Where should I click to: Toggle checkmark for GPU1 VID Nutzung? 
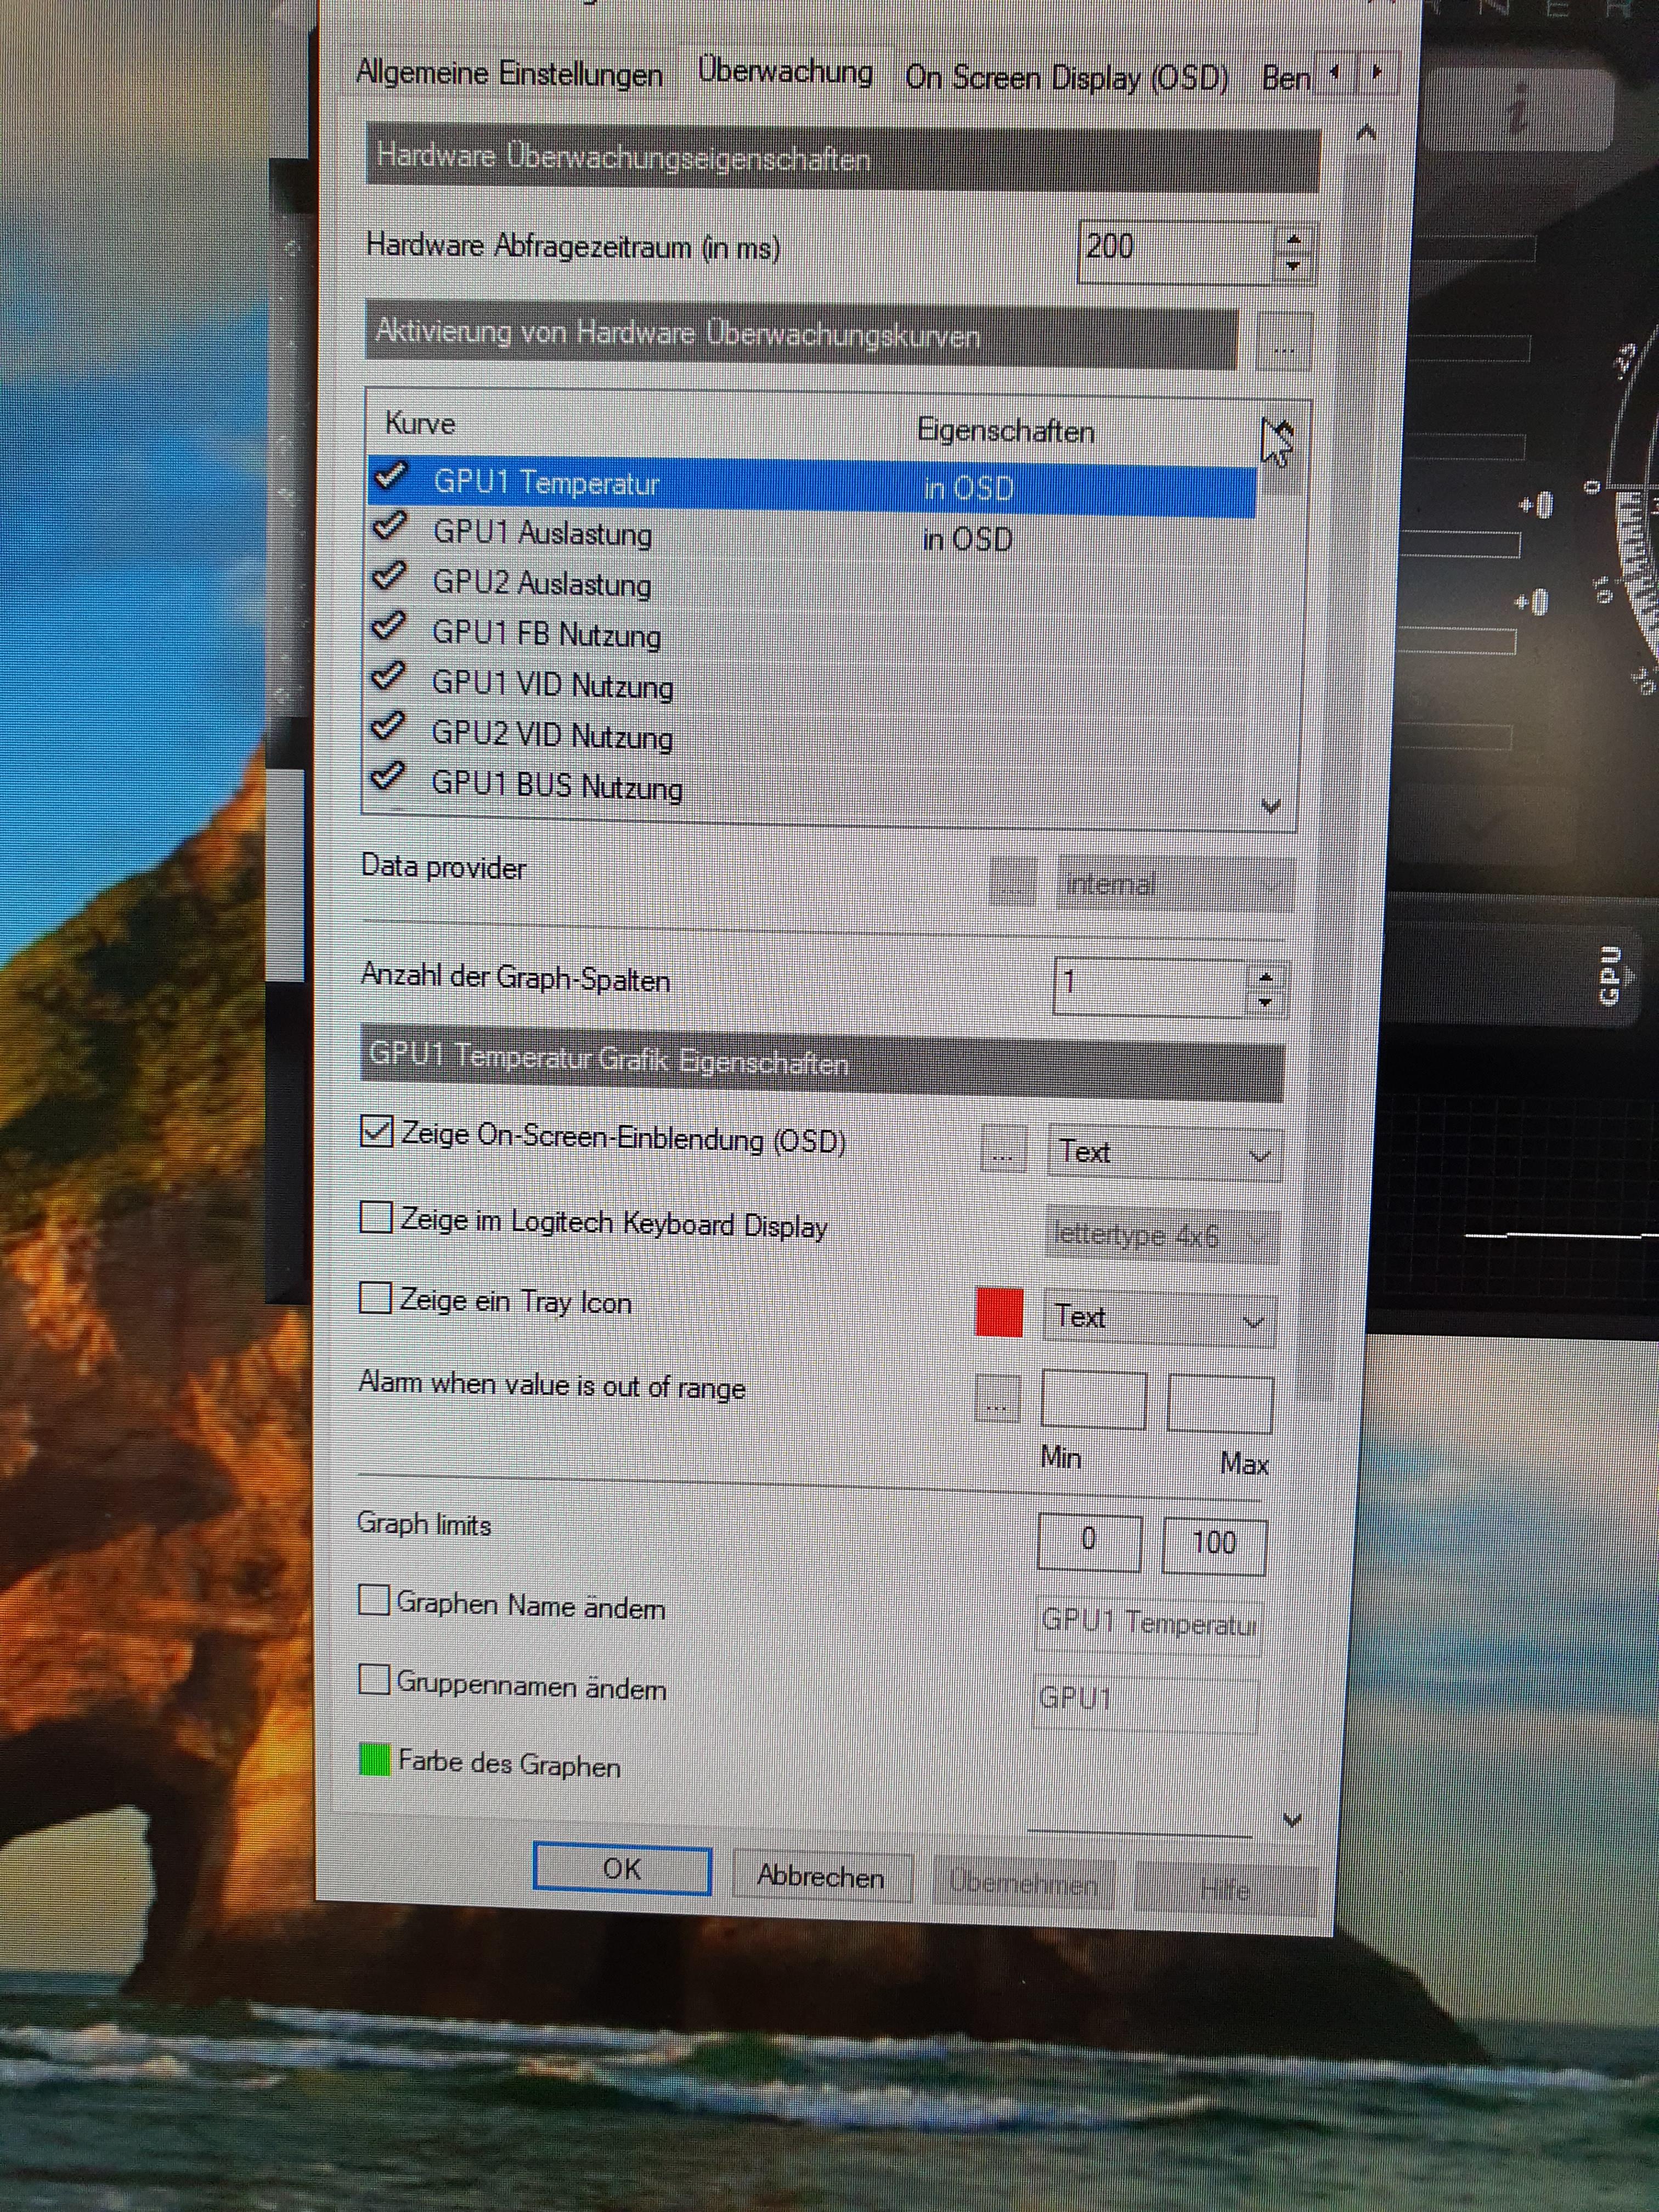[x=389, y=677]
